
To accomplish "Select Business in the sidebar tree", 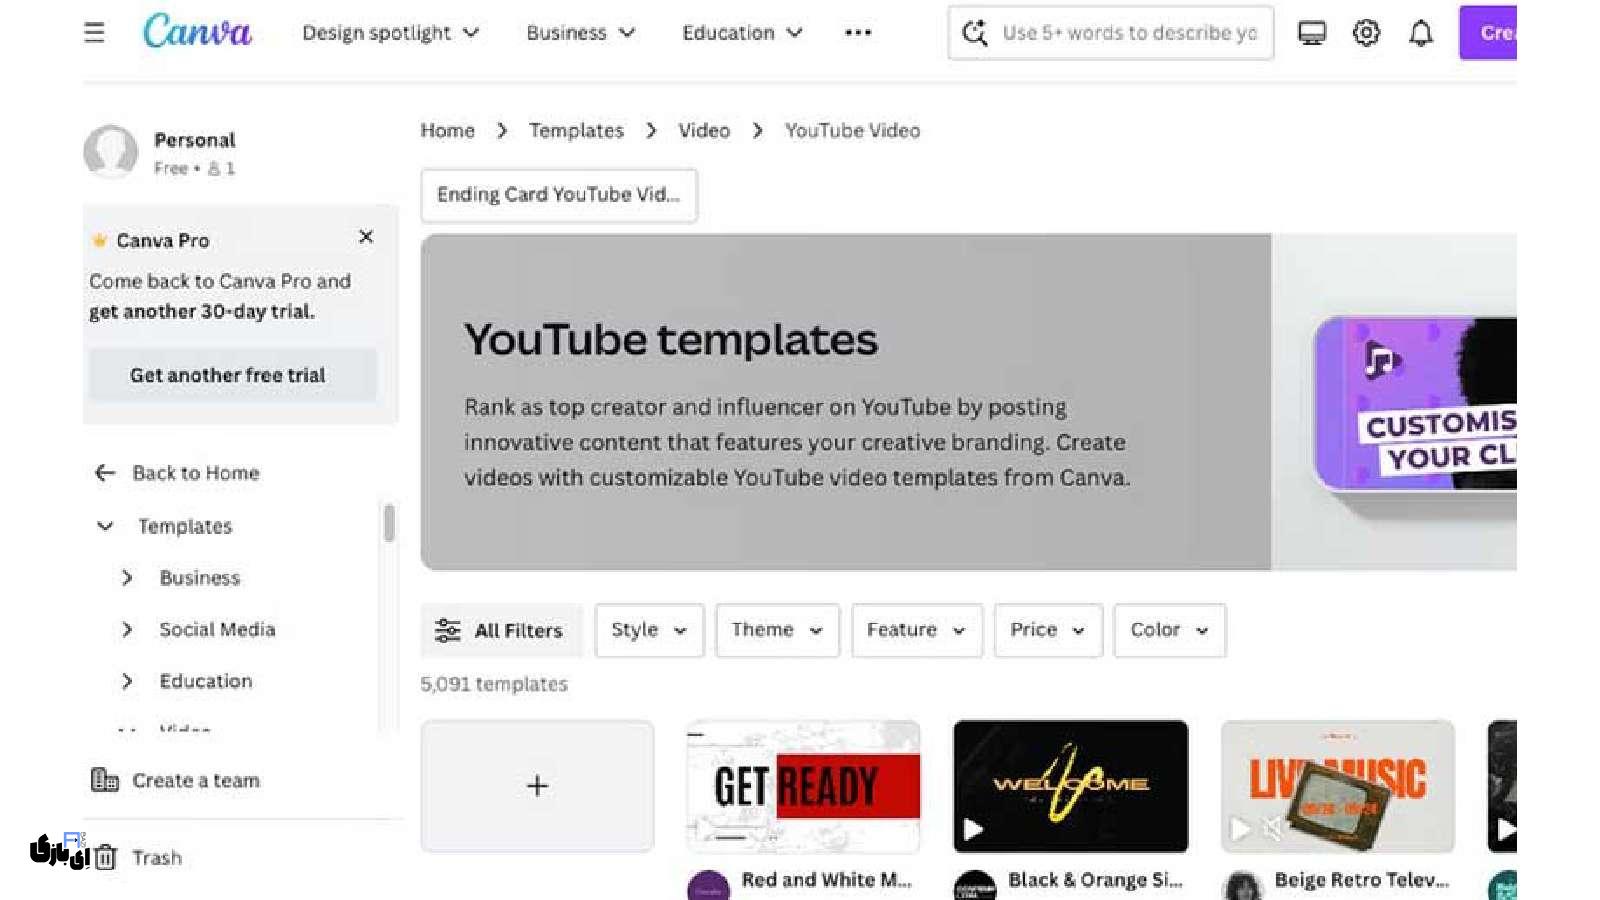I will (x=200, y=578).
